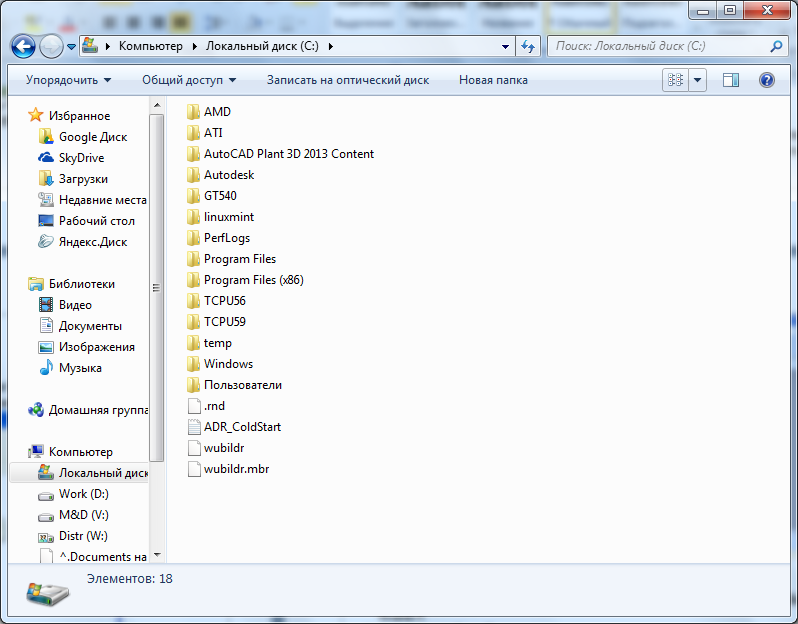This screenshot has height=624, width=798.
Task: Select the Program Files (x86) folder
Action: [245, 280]
